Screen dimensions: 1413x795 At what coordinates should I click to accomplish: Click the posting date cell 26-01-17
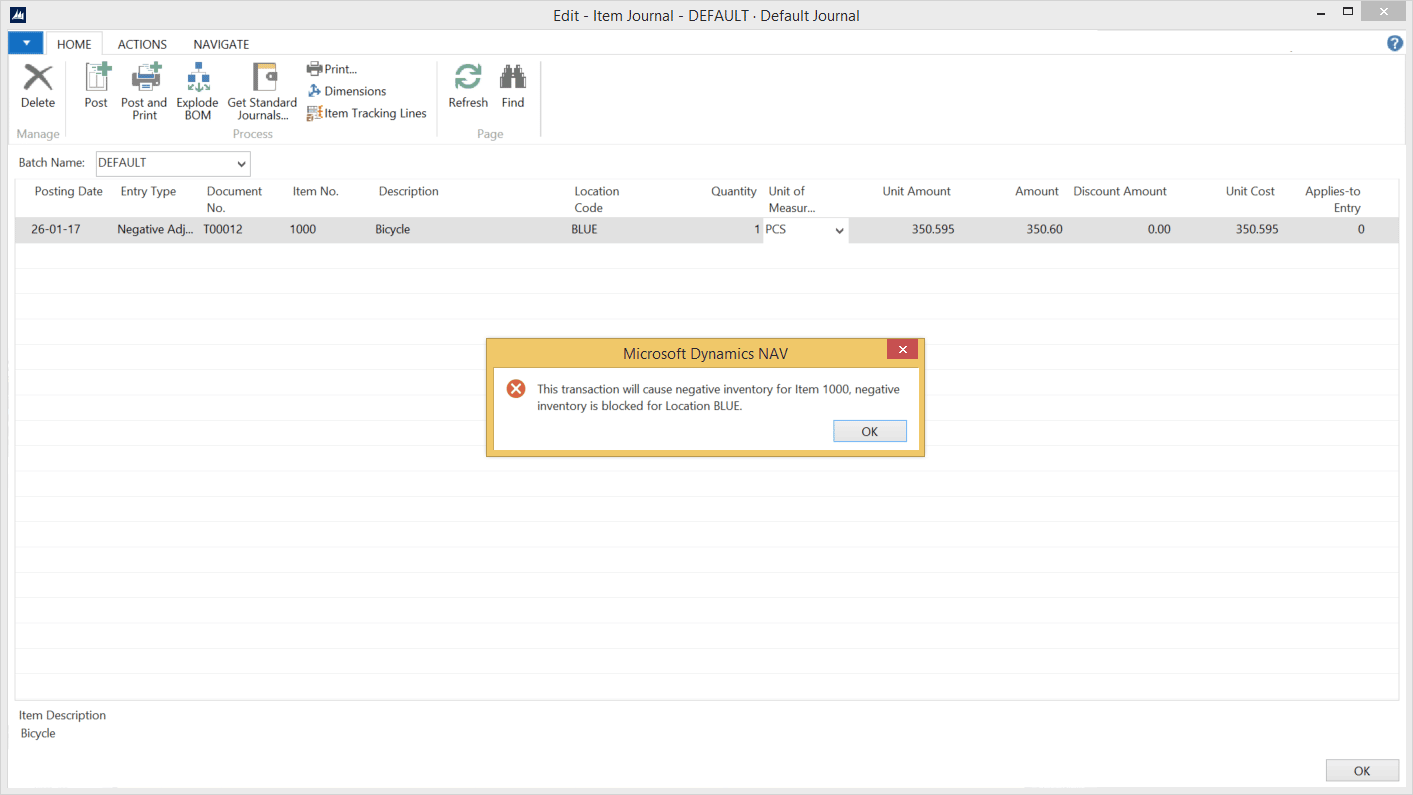click(56, 229)
